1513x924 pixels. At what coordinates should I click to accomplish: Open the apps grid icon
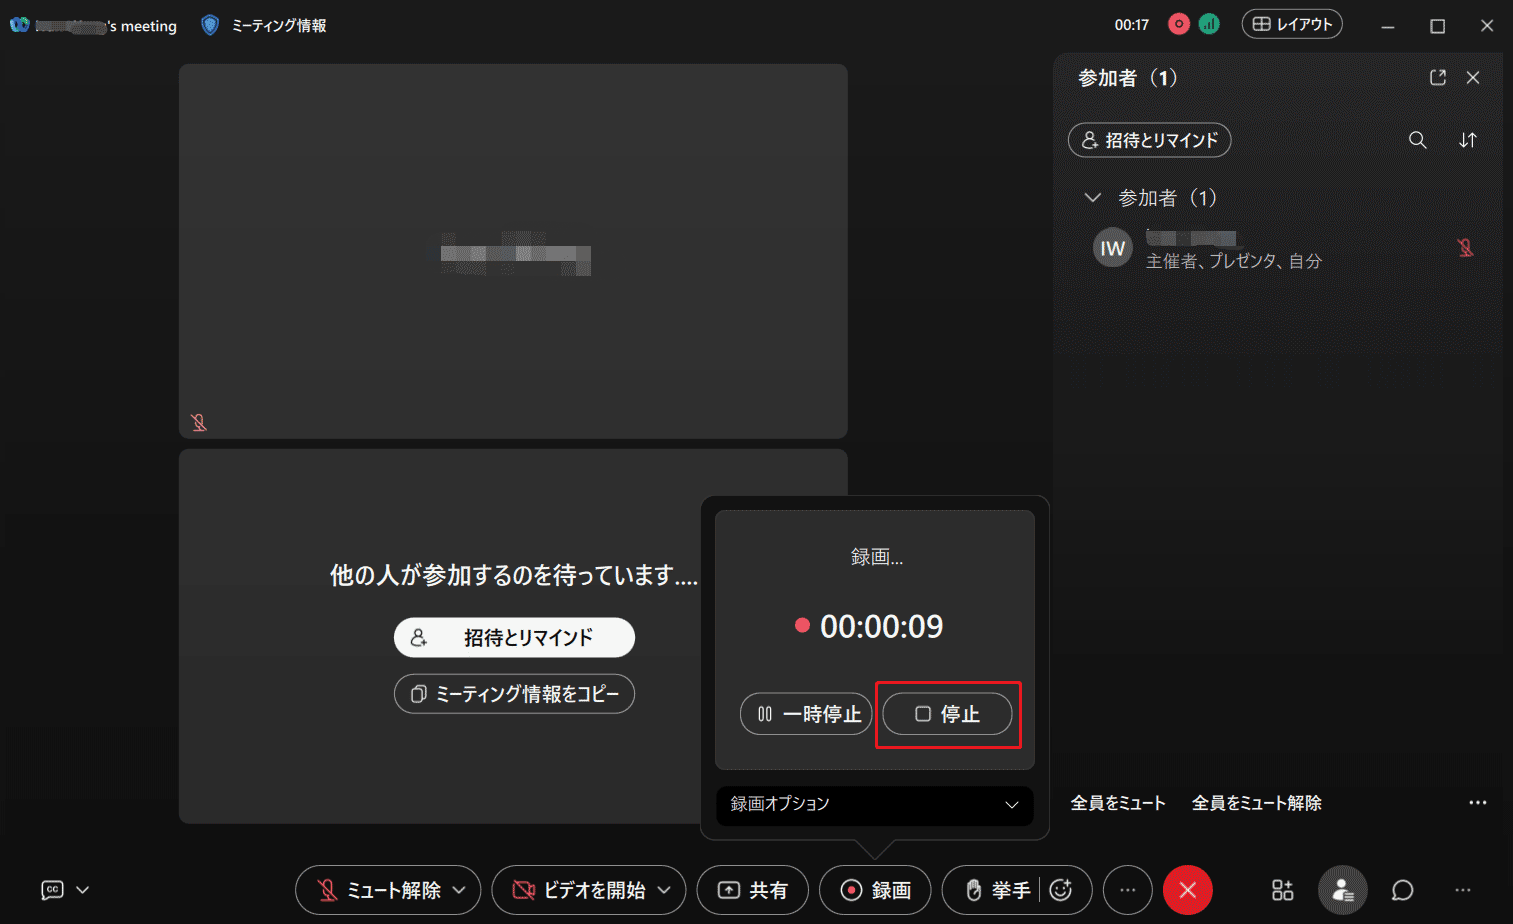click(1283, 890)
